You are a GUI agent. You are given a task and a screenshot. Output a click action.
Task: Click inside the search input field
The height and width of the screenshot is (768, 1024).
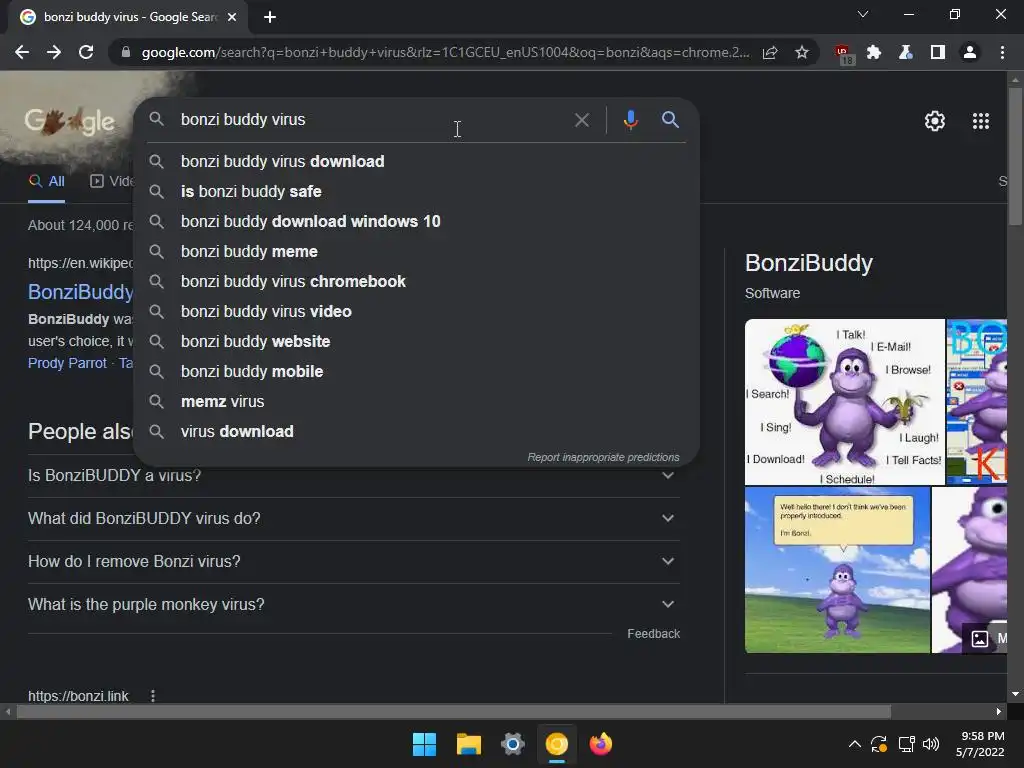(x=372, y=120)
